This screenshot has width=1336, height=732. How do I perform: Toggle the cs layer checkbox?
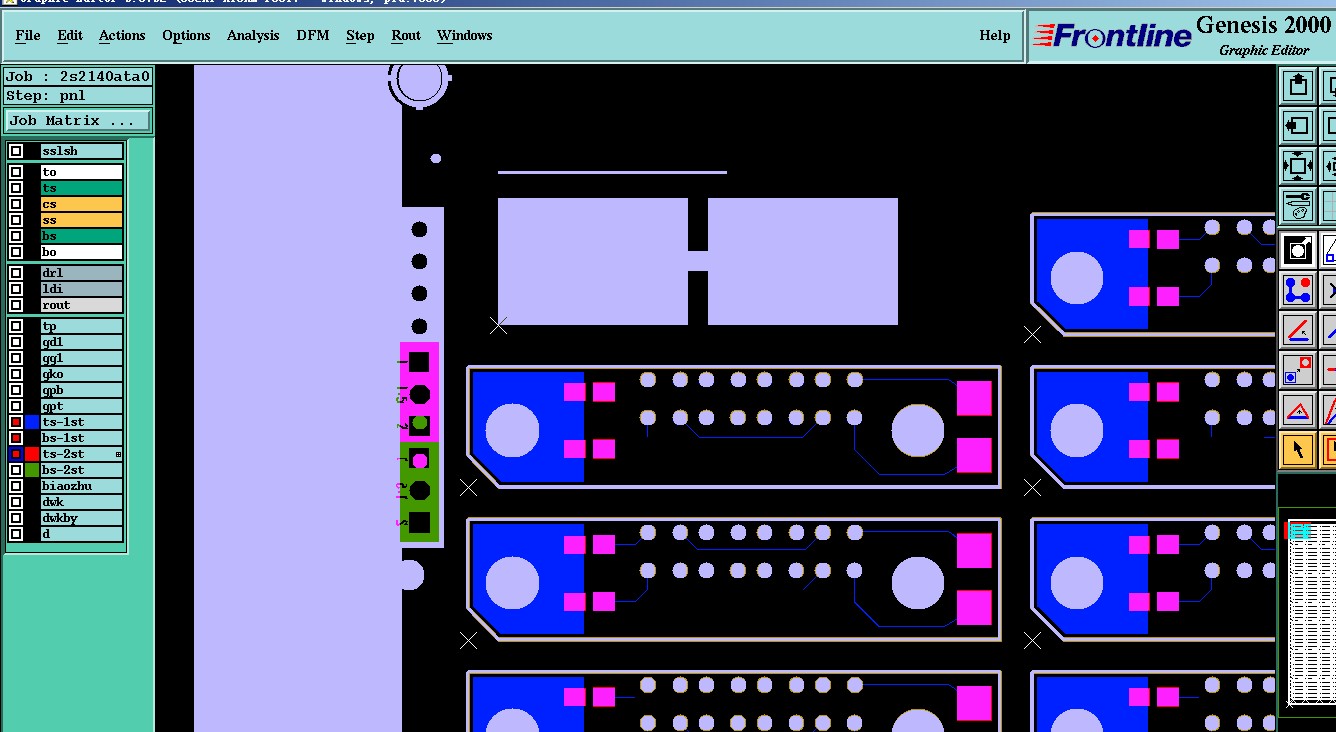[x=16, y=204]
